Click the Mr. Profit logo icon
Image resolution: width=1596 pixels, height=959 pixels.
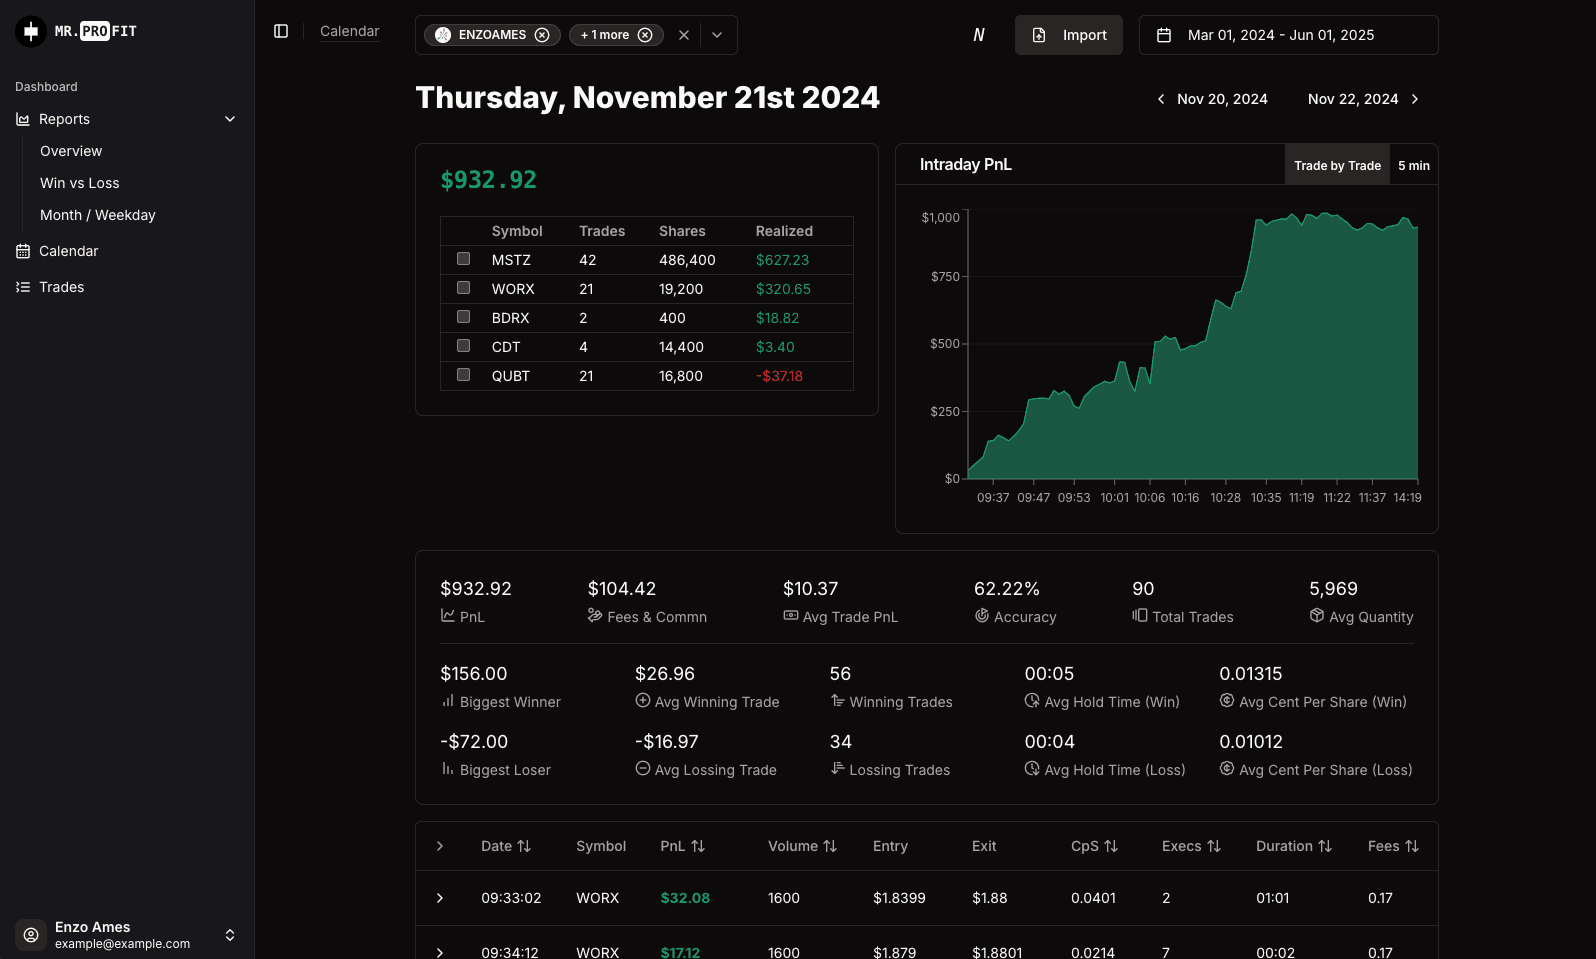[x=31, y=32]
